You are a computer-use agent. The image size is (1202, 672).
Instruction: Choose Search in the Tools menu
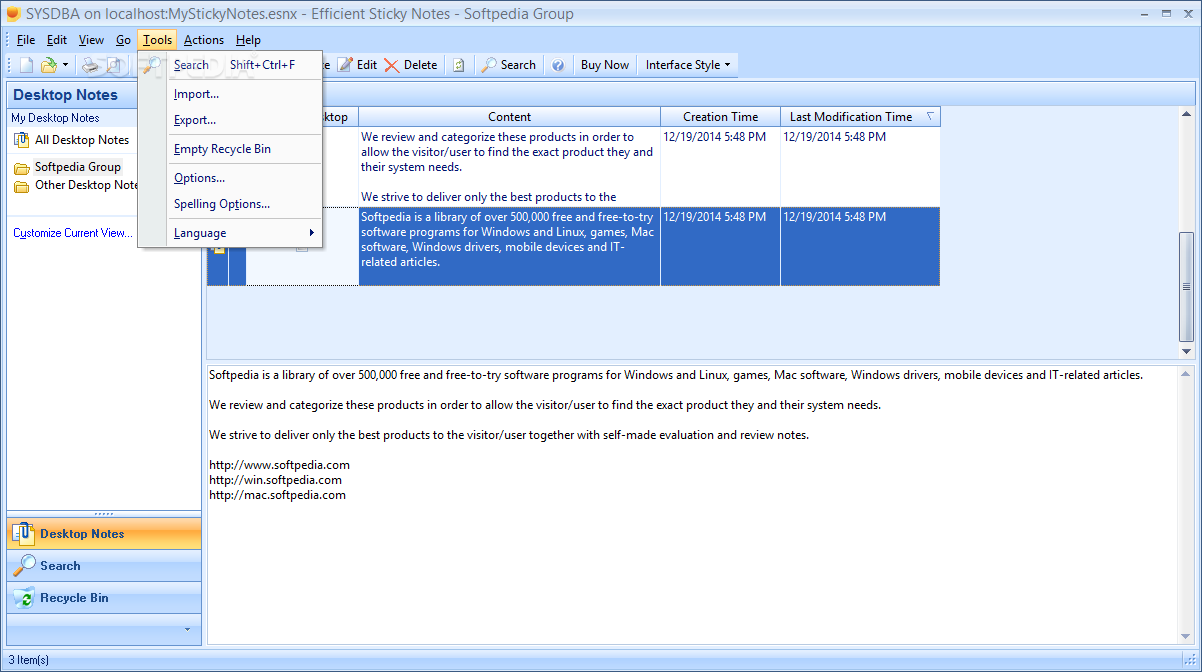(x=230, y=65)
